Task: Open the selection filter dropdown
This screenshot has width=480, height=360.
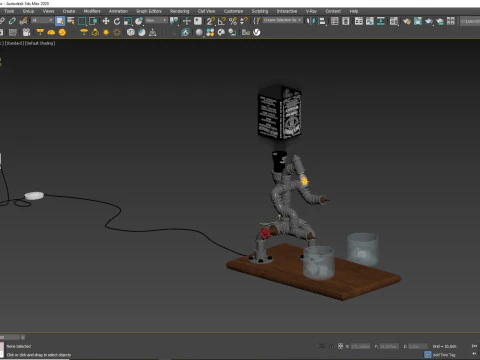Action: 42,21
